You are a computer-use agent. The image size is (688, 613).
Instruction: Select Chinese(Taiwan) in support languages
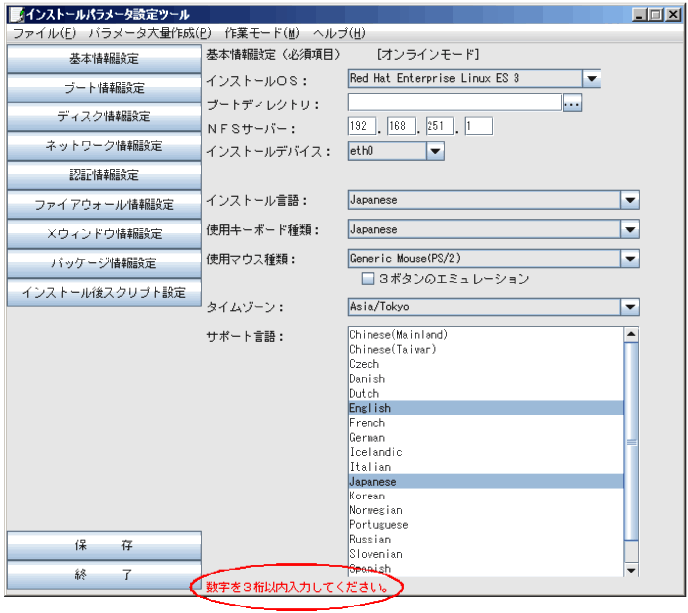click(x=486, y=350)
